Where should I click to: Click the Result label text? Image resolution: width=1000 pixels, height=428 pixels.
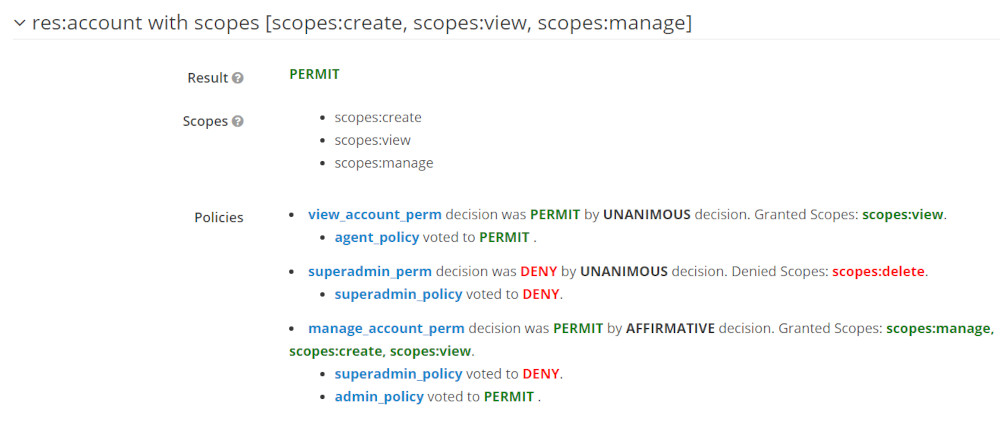pyautogui.click(x=207, y=78)
